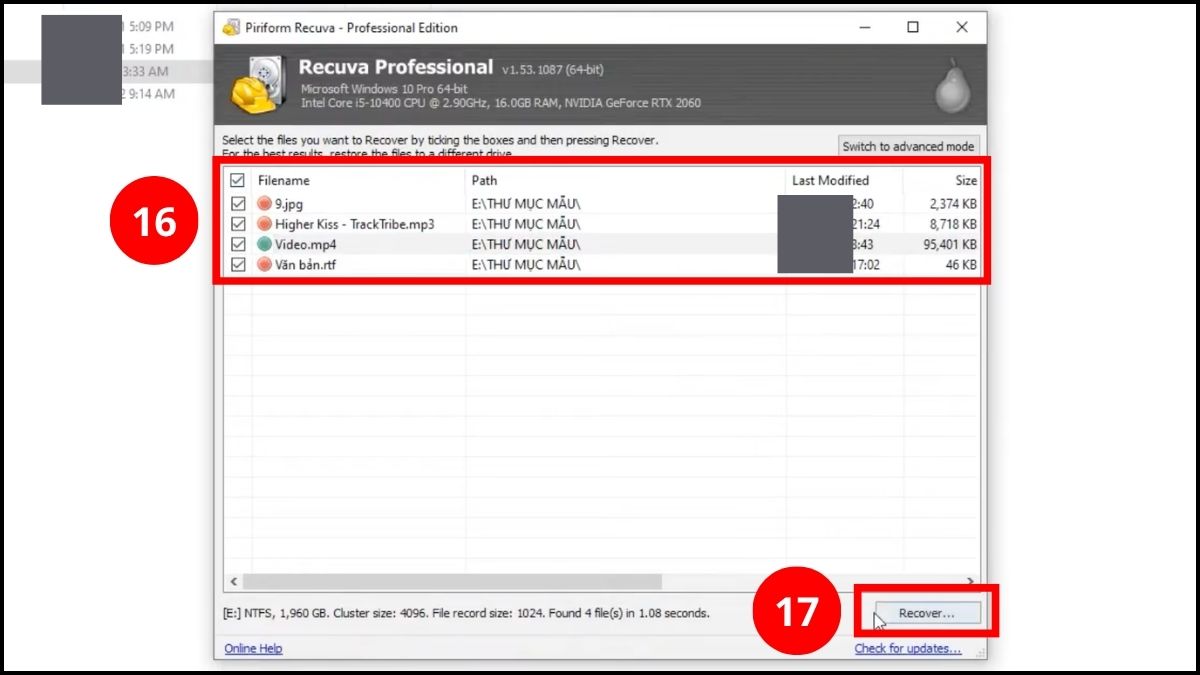Untick the checkbox for Video.mp4
This screenshot has width=1200, height=675.
point(238,244)
